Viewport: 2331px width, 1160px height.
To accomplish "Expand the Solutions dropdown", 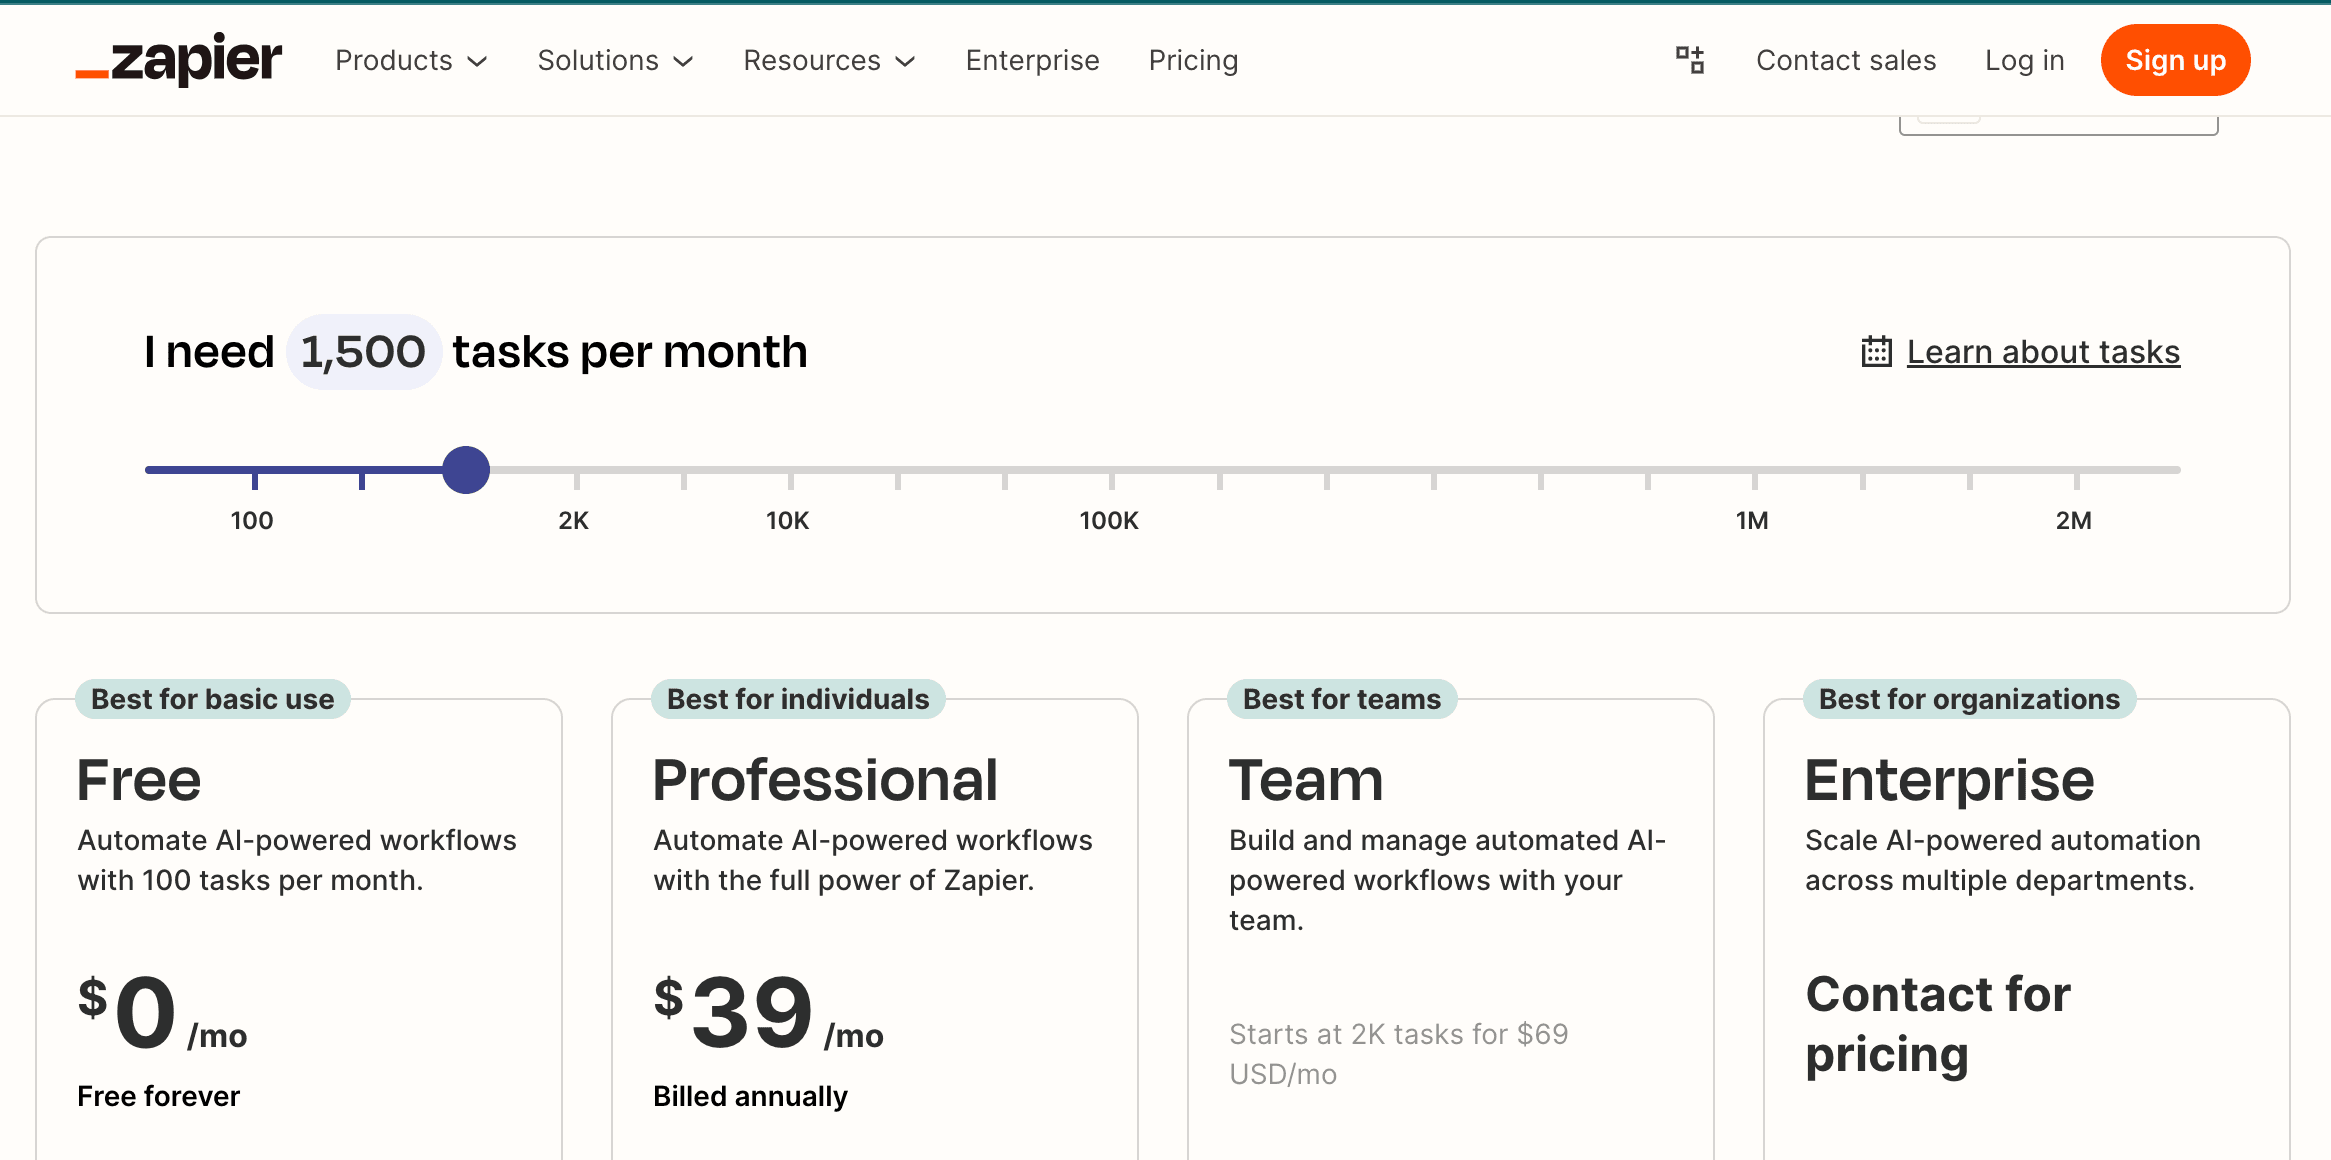I will point(615,60).
